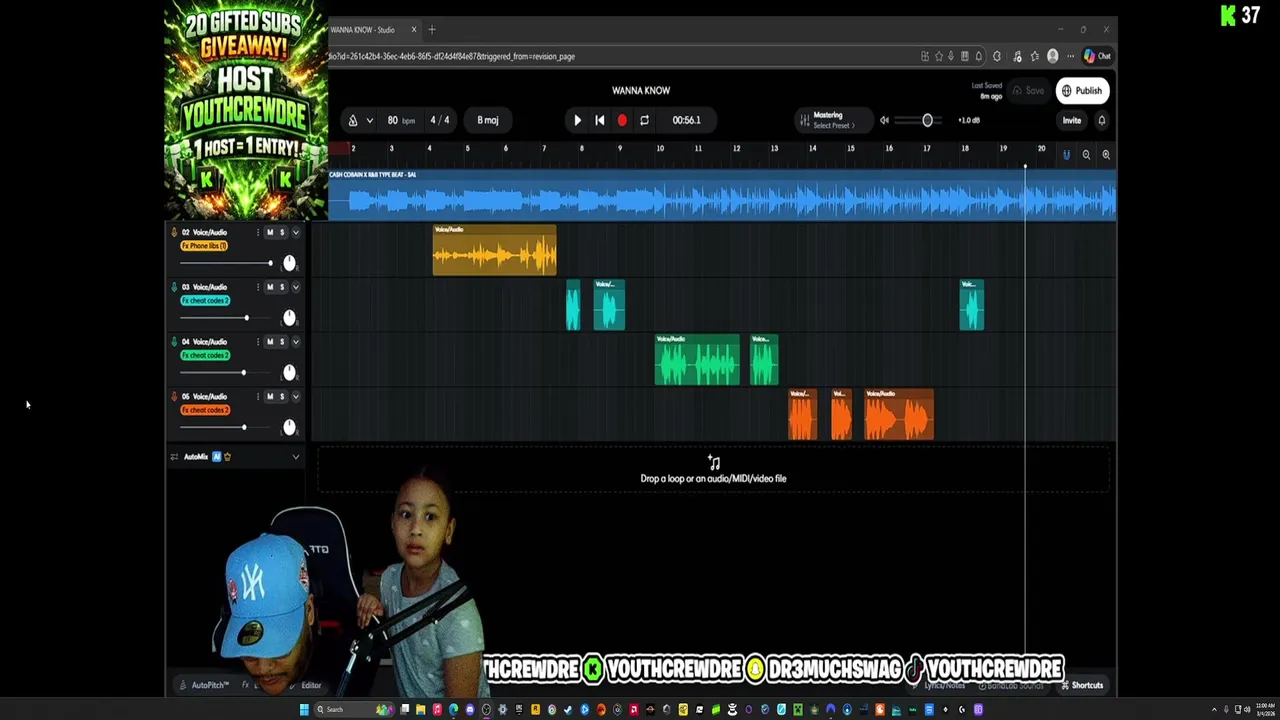
Task: Open track 04 three-dot menu
Action: tap(257, 342)
